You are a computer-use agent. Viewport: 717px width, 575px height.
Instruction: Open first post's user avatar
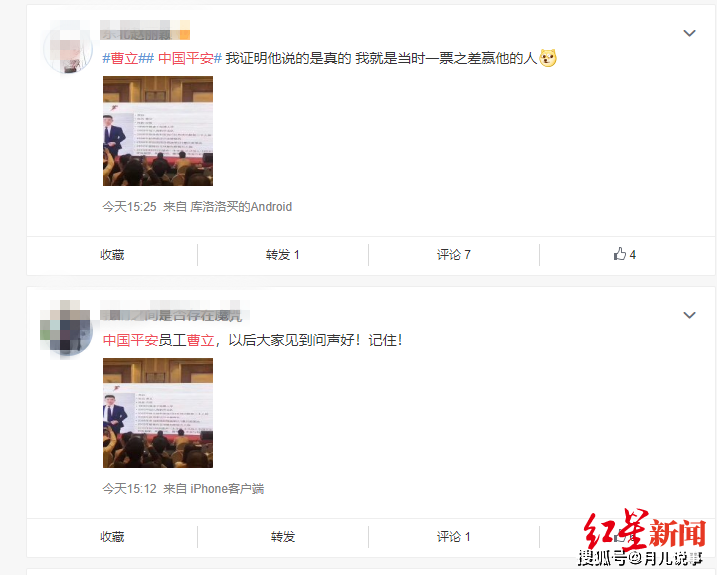68,47
